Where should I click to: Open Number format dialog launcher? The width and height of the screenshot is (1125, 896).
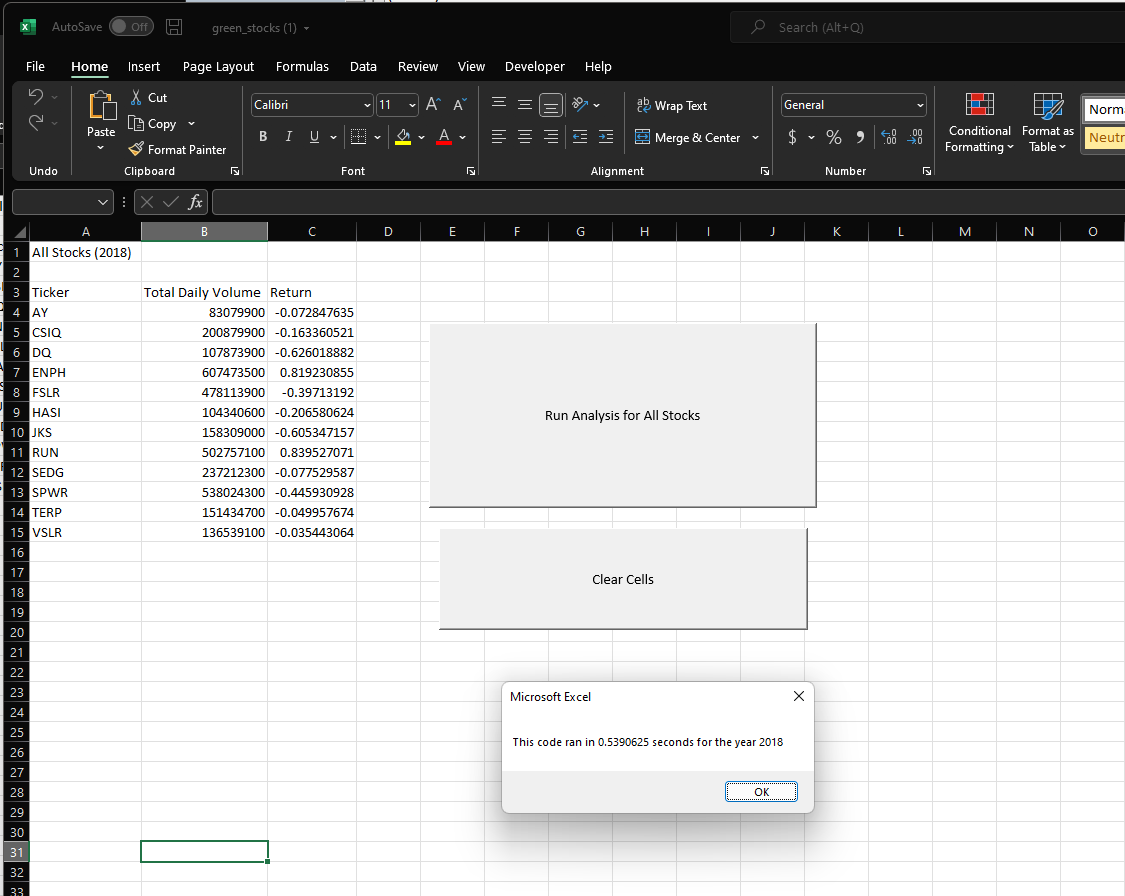point(927,171)
